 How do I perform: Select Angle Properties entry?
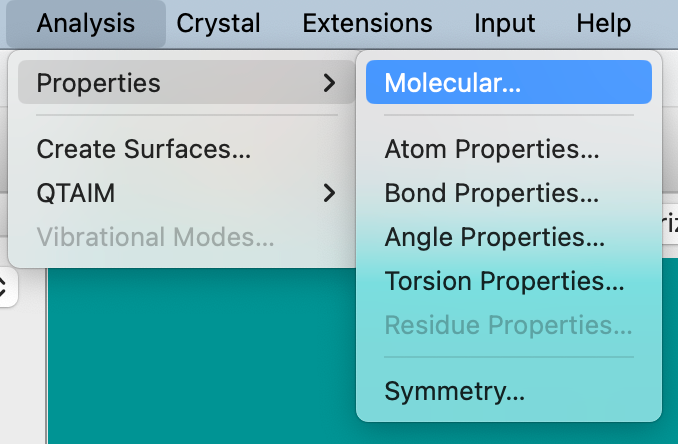coord(494,237)
